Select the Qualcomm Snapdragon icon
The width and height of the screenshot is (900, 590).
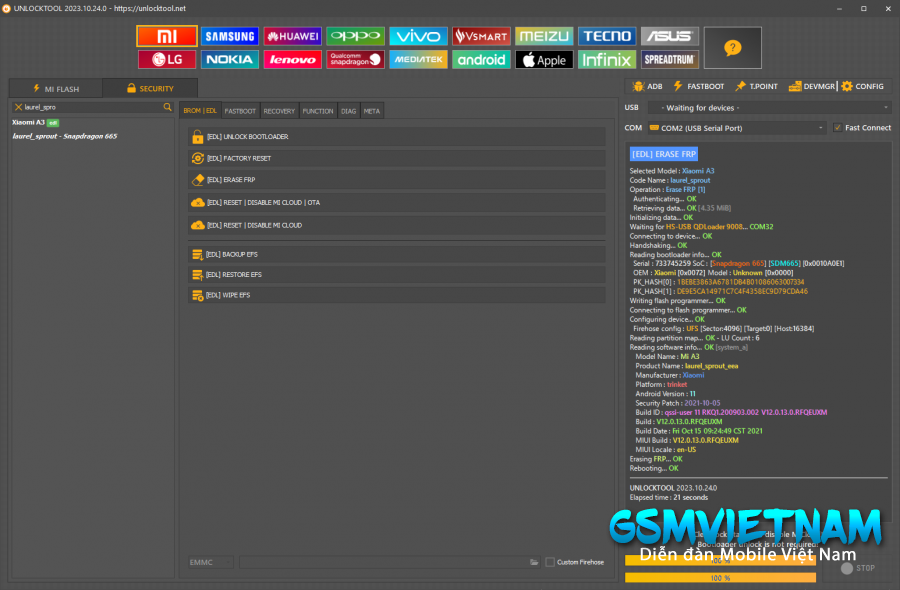(355, 59)
